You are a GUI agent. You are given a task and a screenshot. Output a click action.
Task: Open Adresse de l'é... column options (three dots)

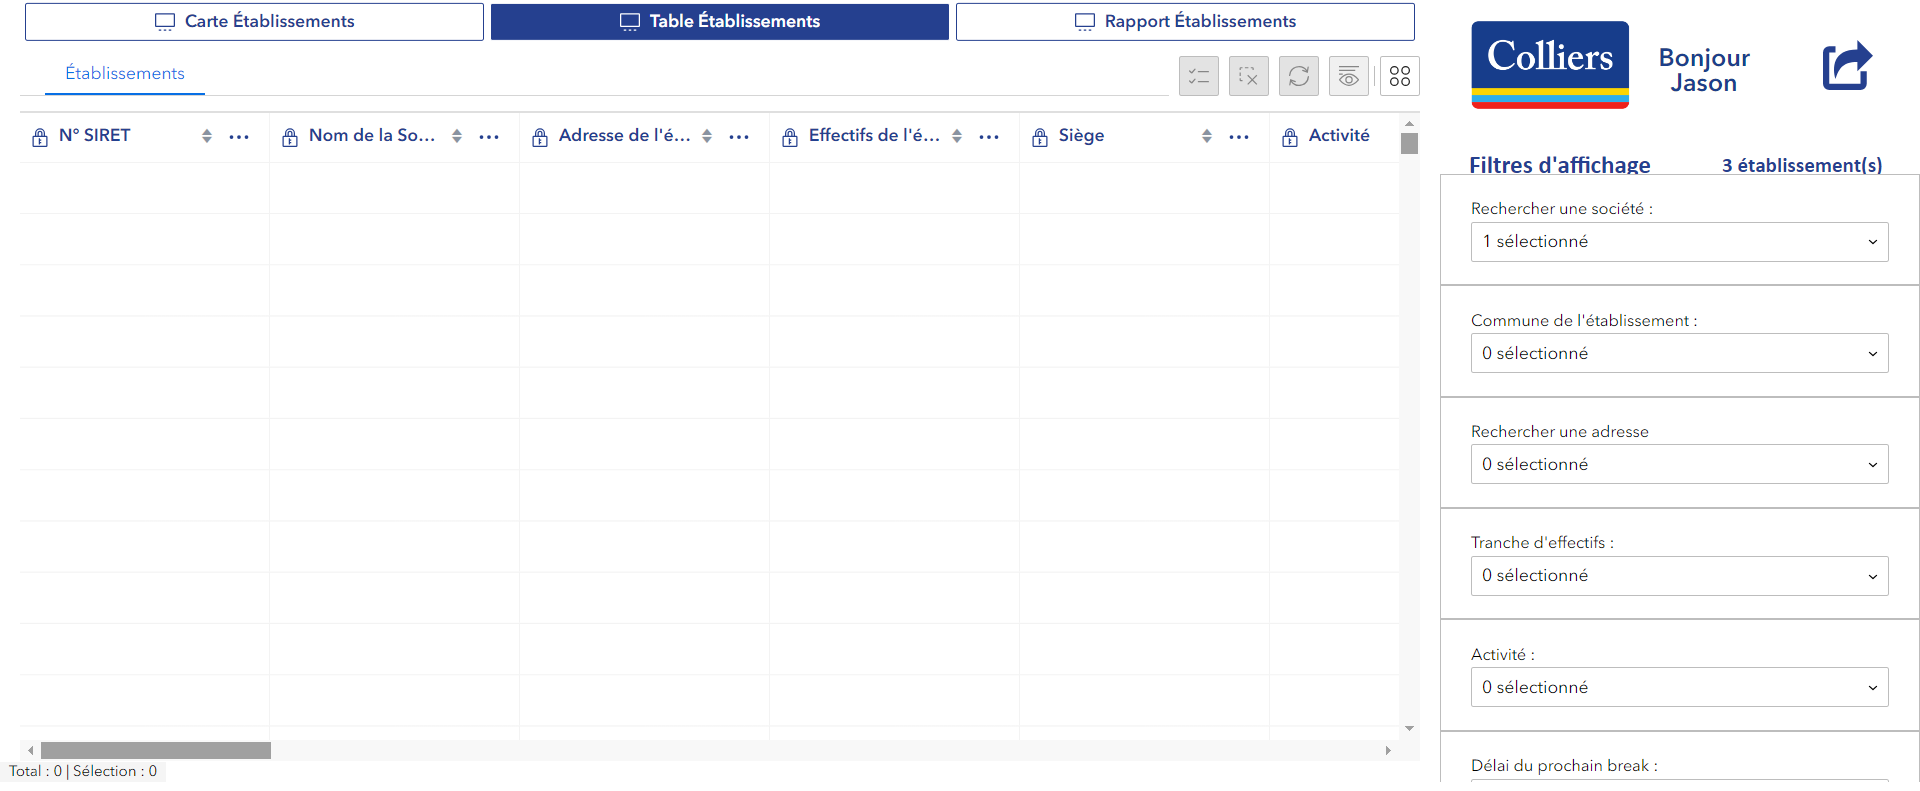(739, 137)
